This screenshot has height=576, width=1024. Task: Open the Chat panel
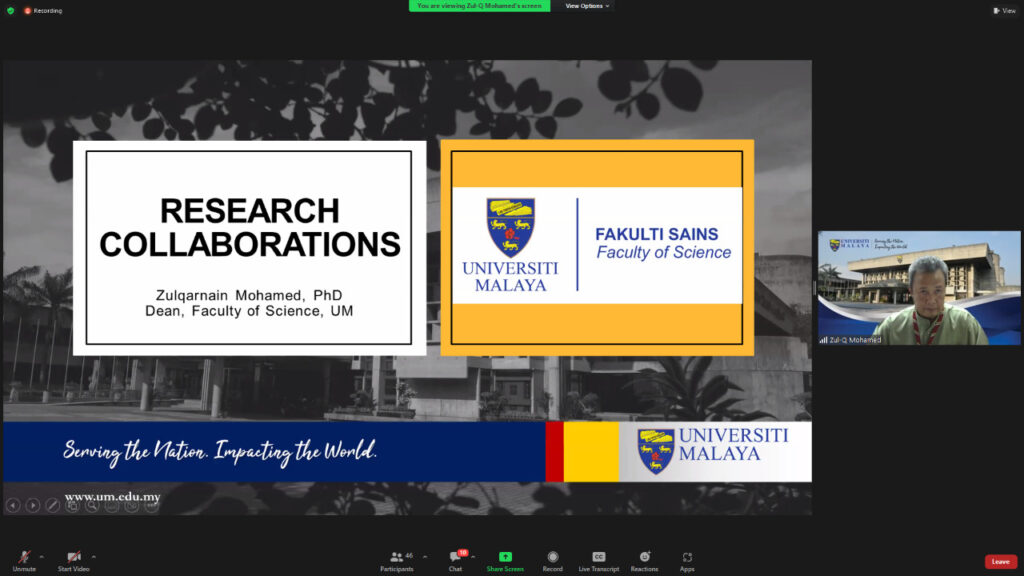point(455,560)
